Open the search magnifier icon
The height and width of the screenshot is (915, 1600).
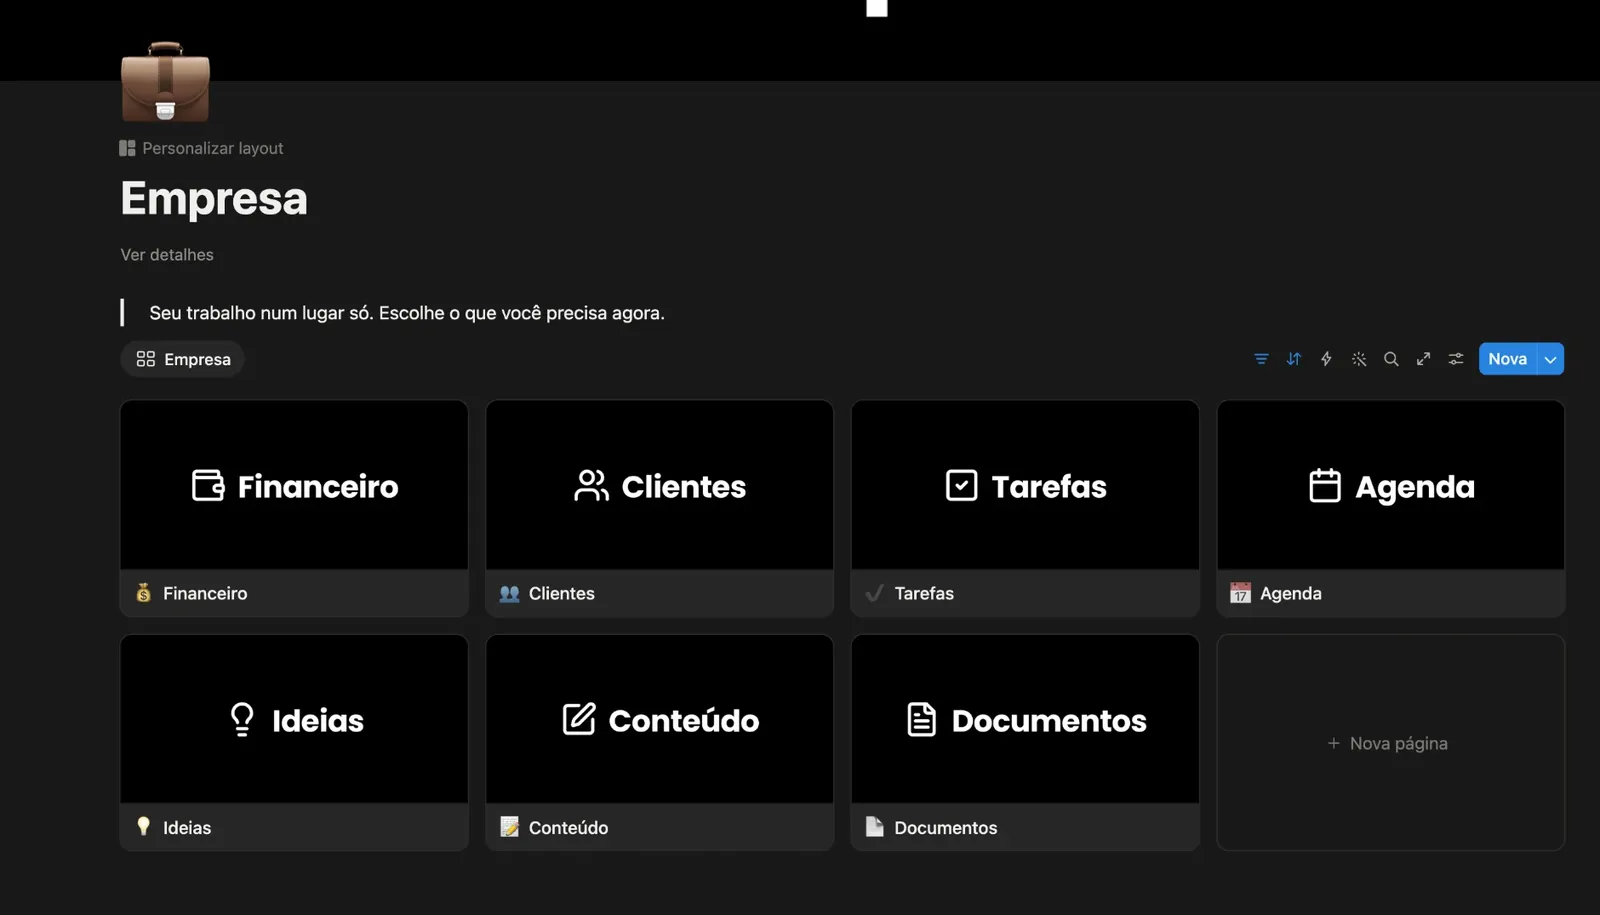point(1391,359)
